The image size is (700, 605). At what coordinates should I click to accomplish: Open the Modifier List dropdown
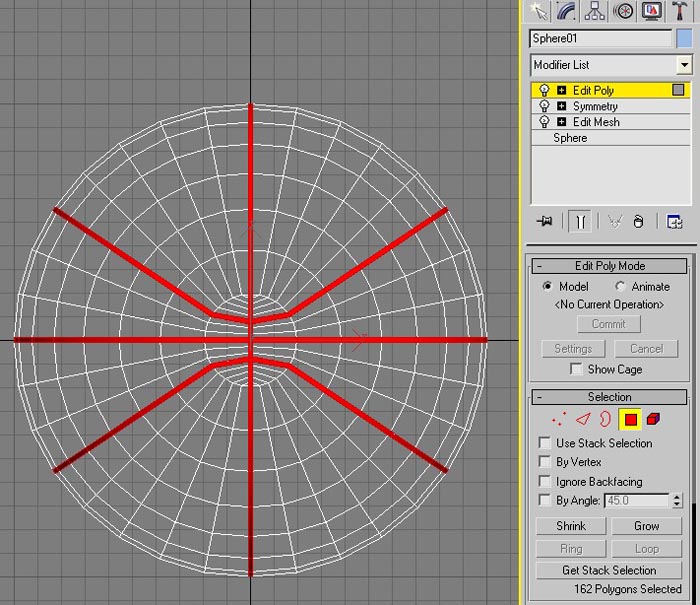coord(684,65)
